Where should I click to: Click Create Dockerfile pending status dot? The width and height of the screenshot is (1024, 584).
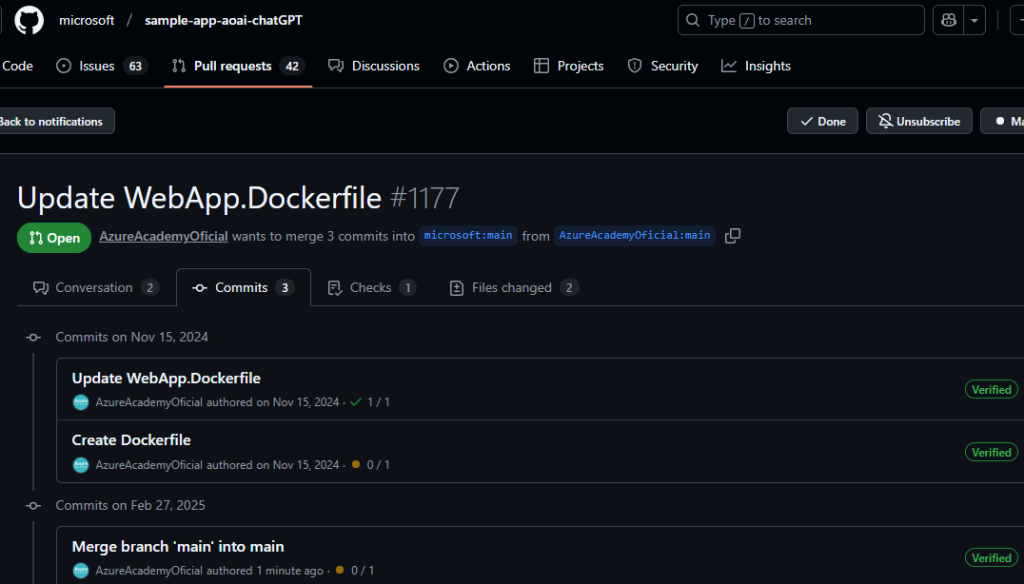[x=355, y=465]
